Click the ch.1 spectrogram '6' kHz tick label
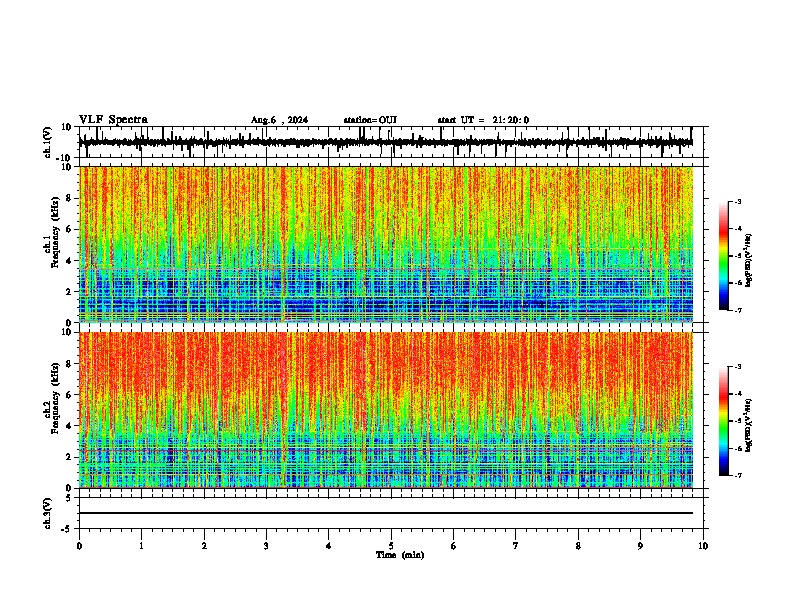 pos(70,229)
